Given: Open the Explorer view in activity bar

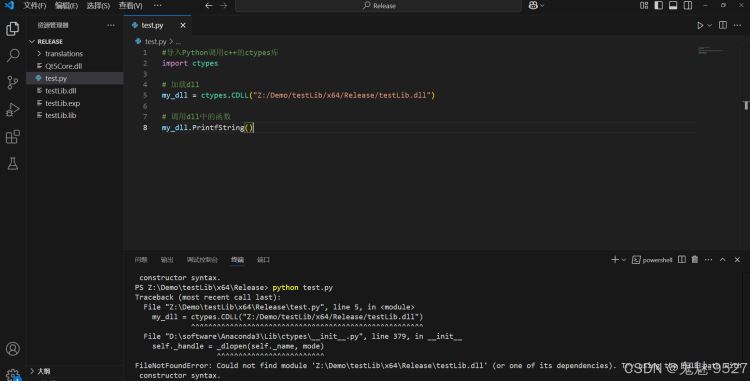Looking at the screenshot, I should 13,29.
